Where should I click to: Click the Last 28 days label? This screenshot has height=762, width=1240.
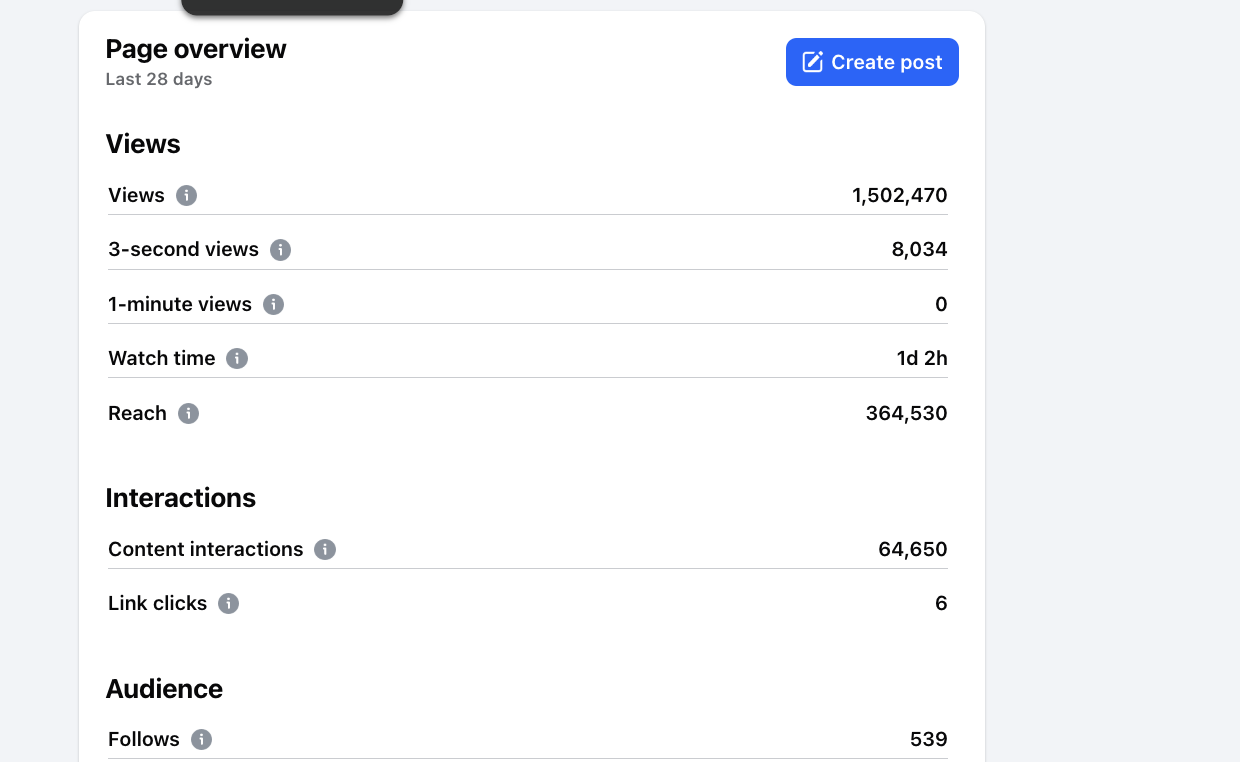point(159,79)
